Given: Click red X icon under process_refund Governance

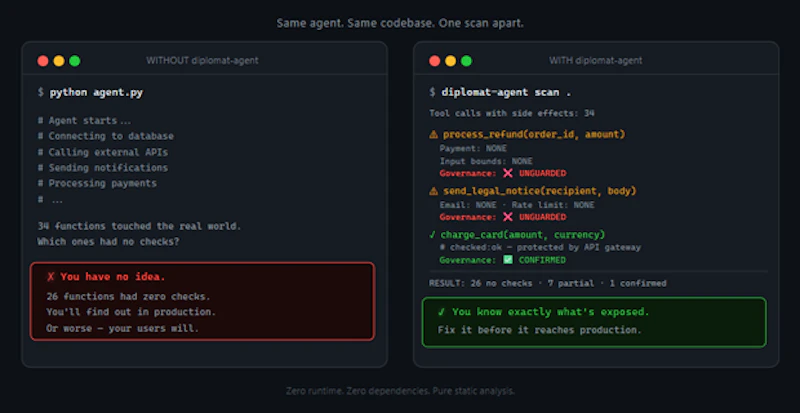Looking at the screenshot, I should pos(508,173).
